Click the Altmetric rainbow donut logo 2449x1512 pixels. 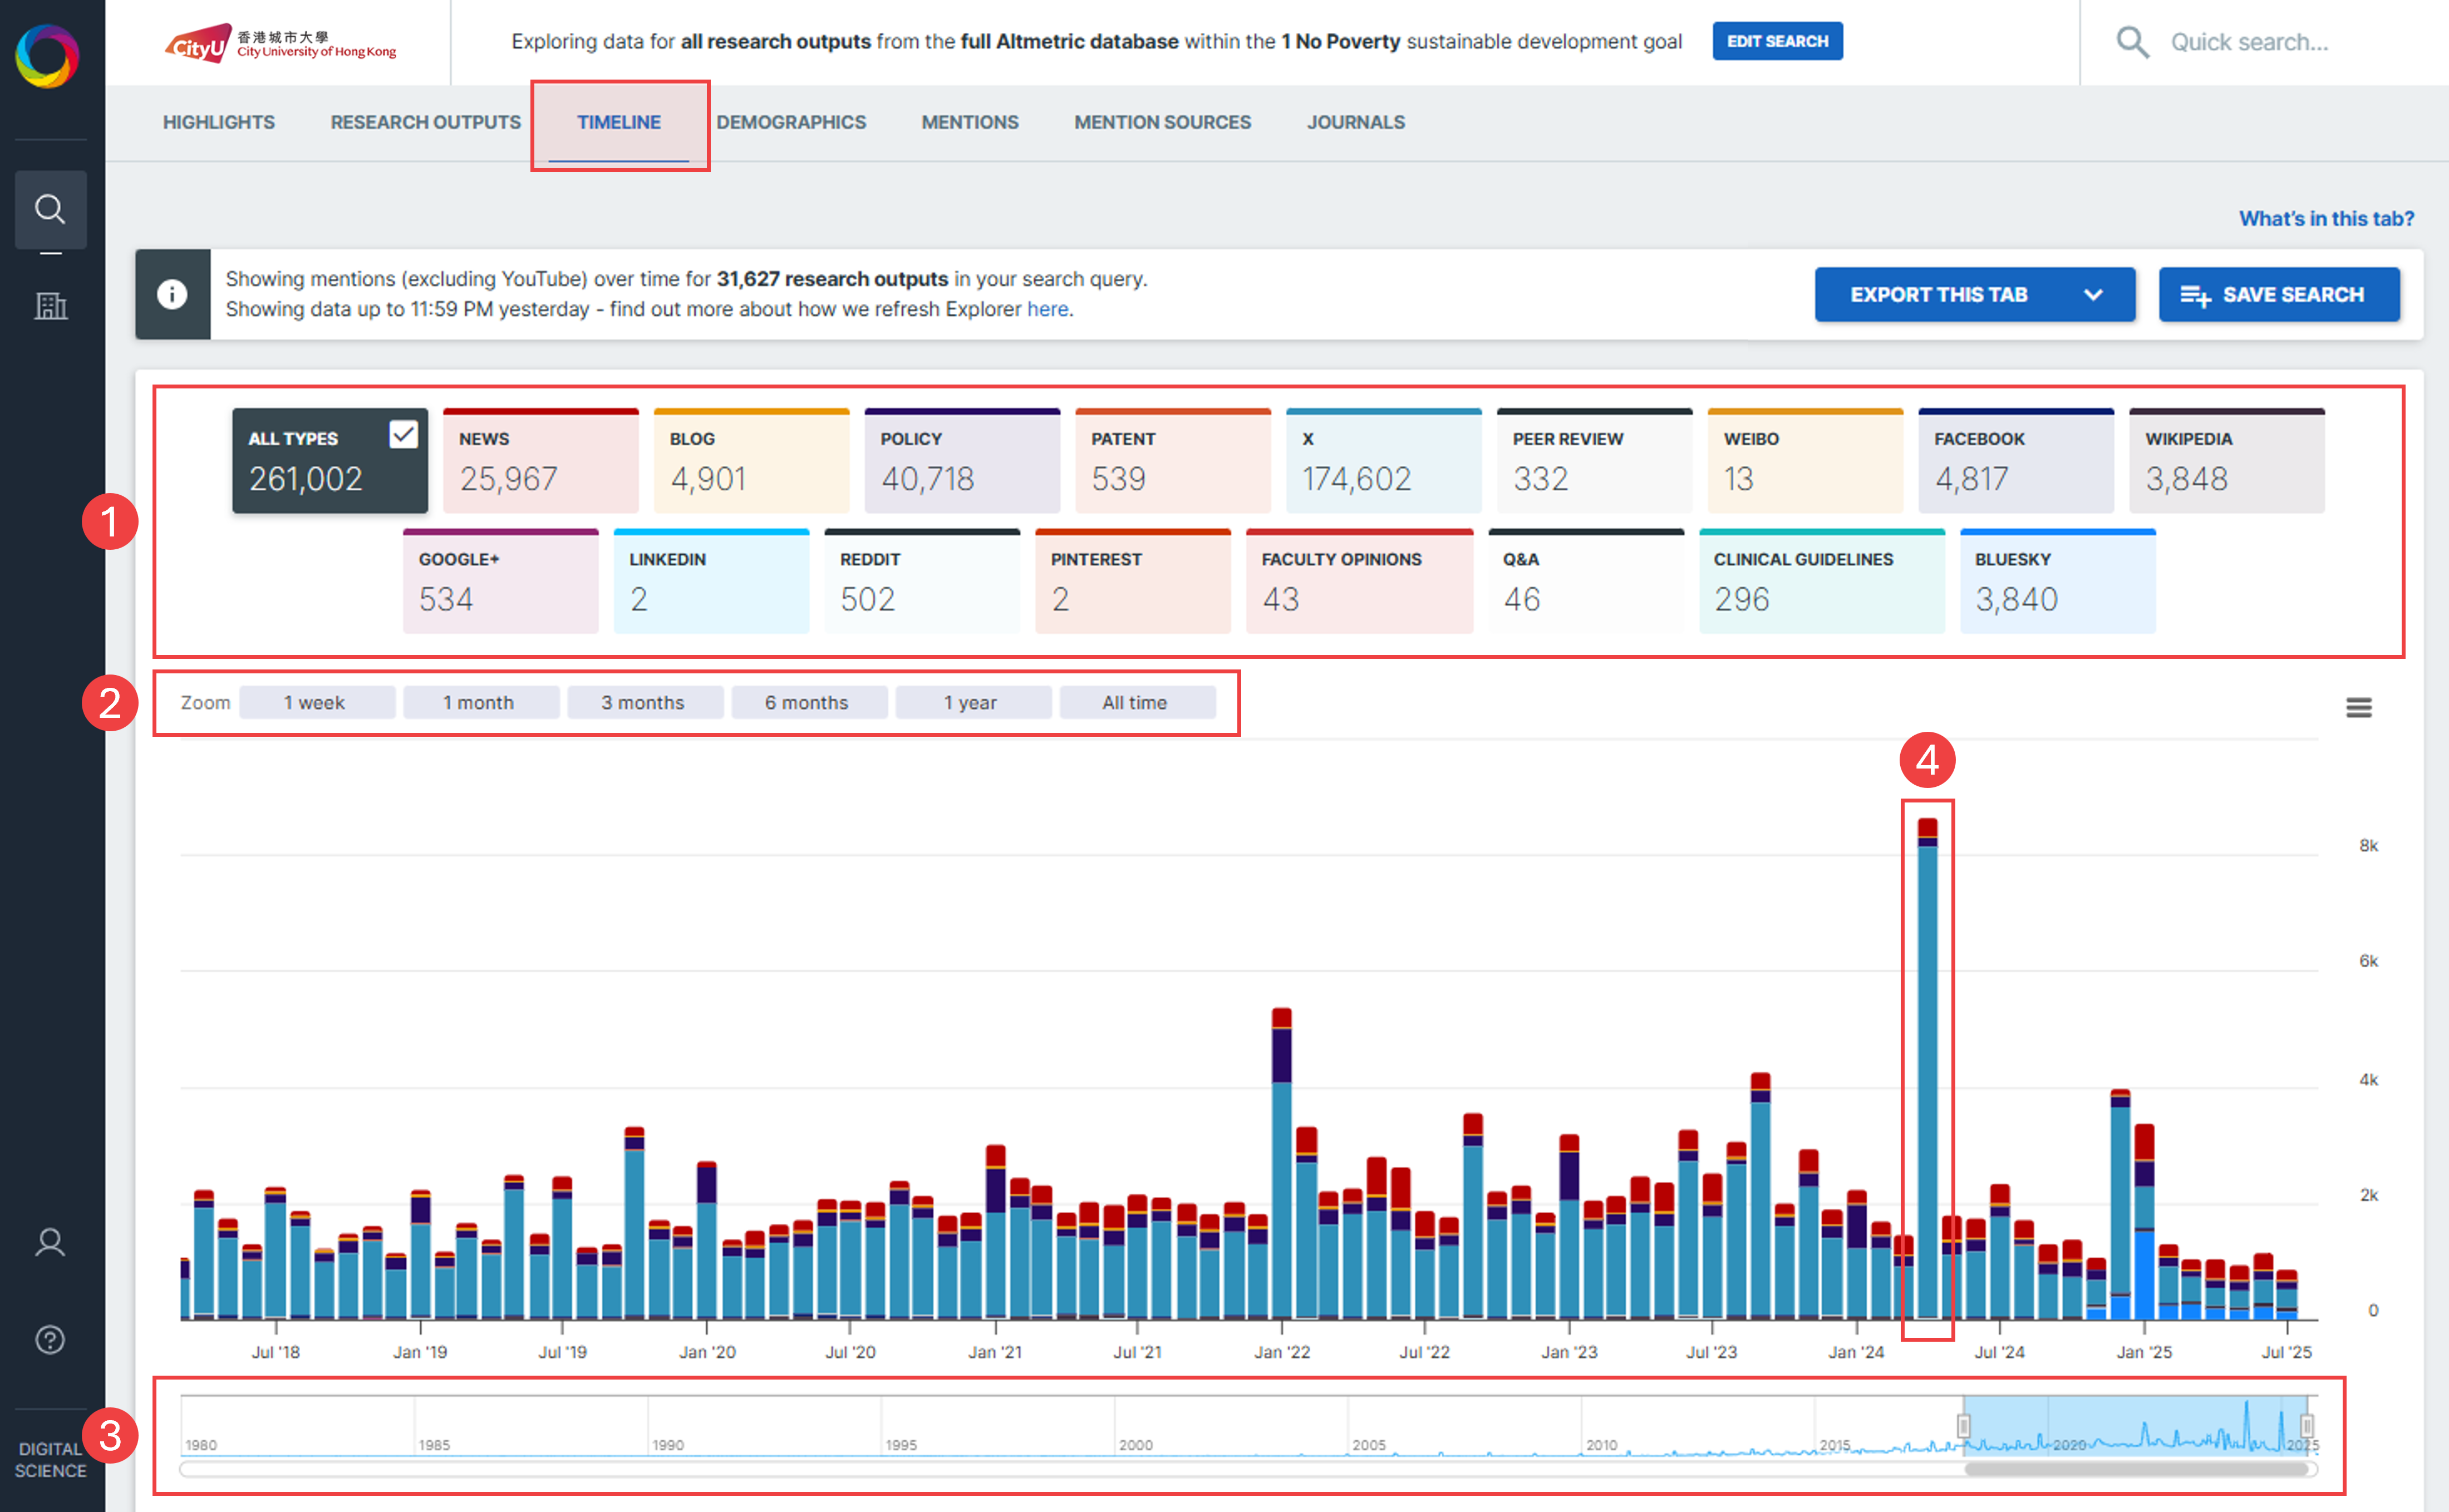pos(47,56)
